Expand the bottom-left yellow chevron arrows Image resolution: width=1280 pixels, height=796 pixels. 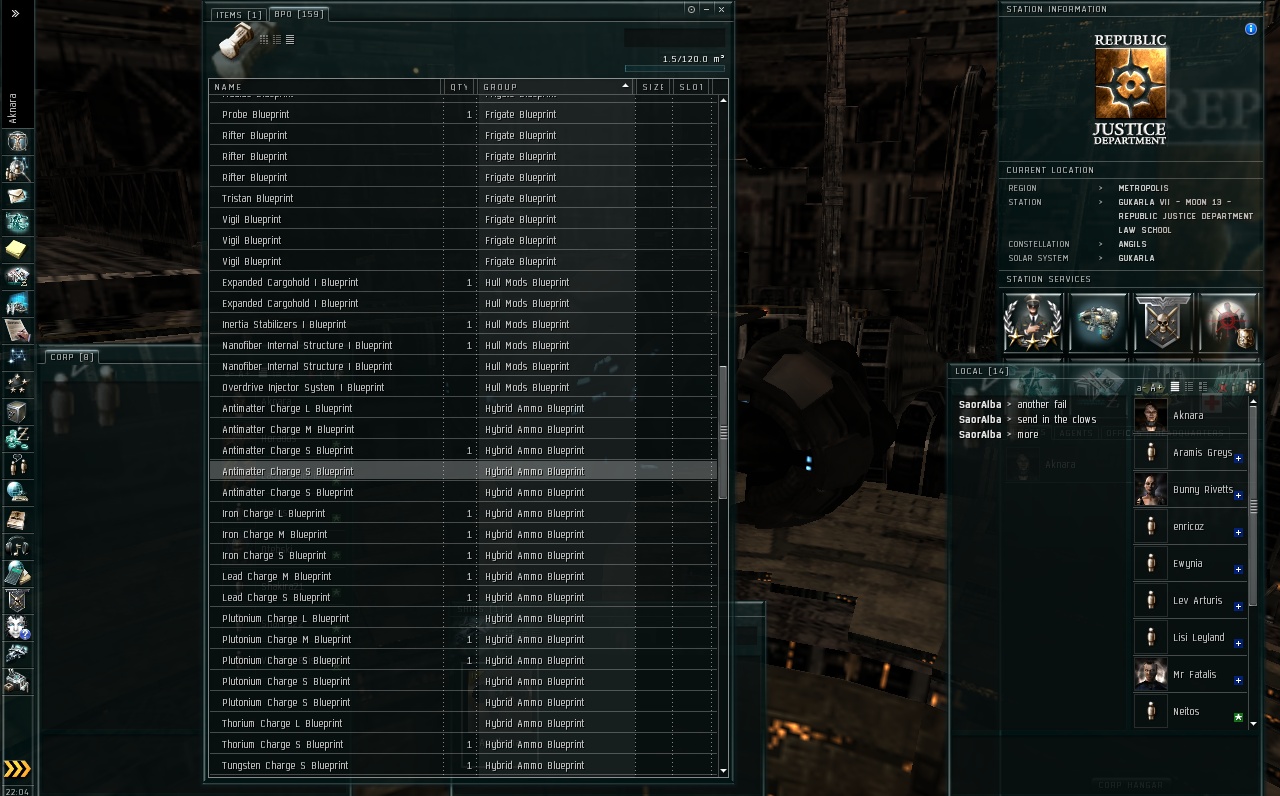pyautogui.click(x=17, y=769)
